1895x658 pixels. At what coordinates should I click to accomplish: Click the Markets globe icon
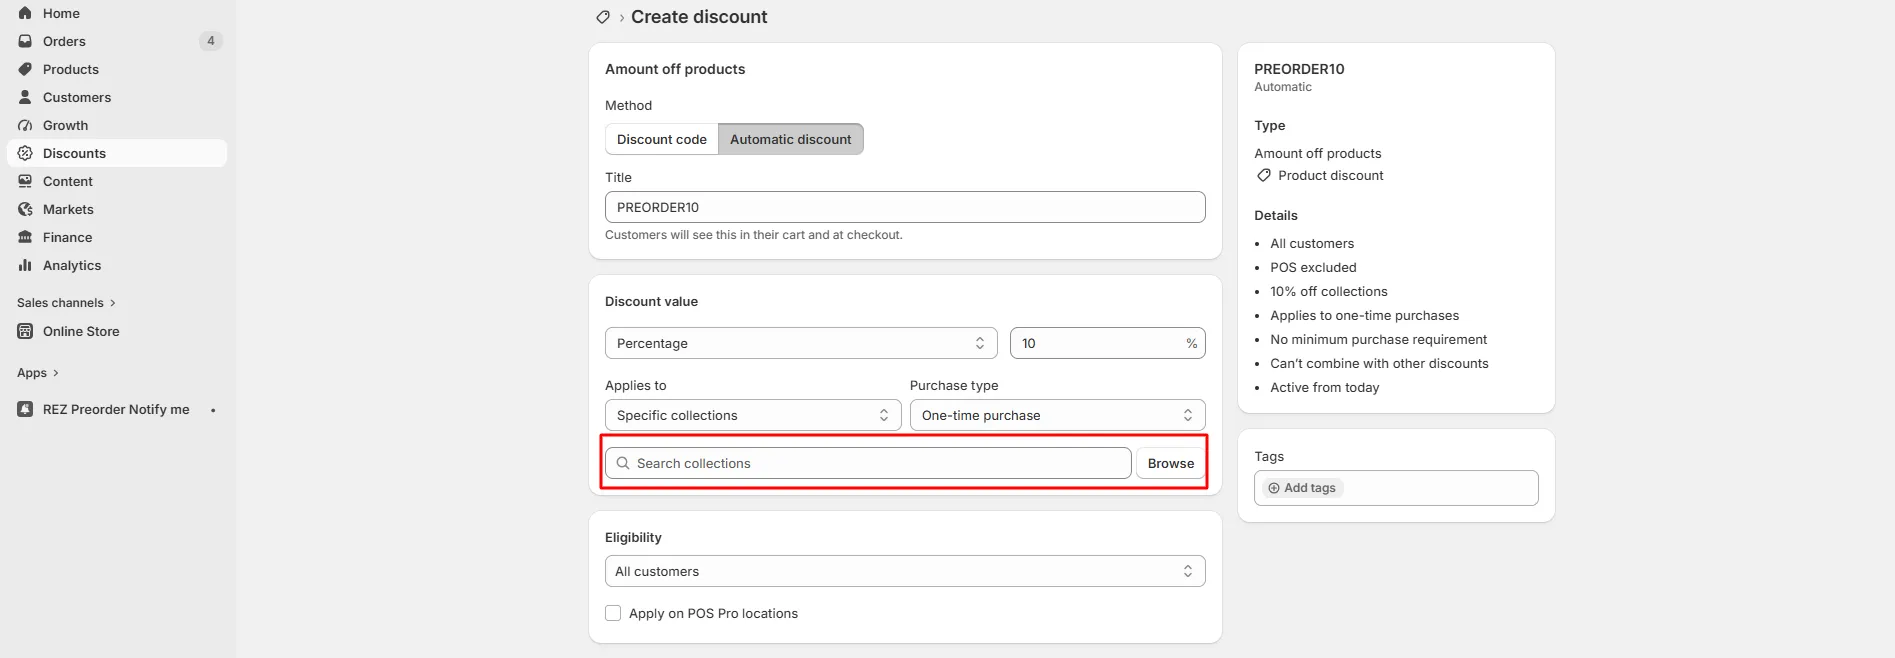tap(25, 209)
